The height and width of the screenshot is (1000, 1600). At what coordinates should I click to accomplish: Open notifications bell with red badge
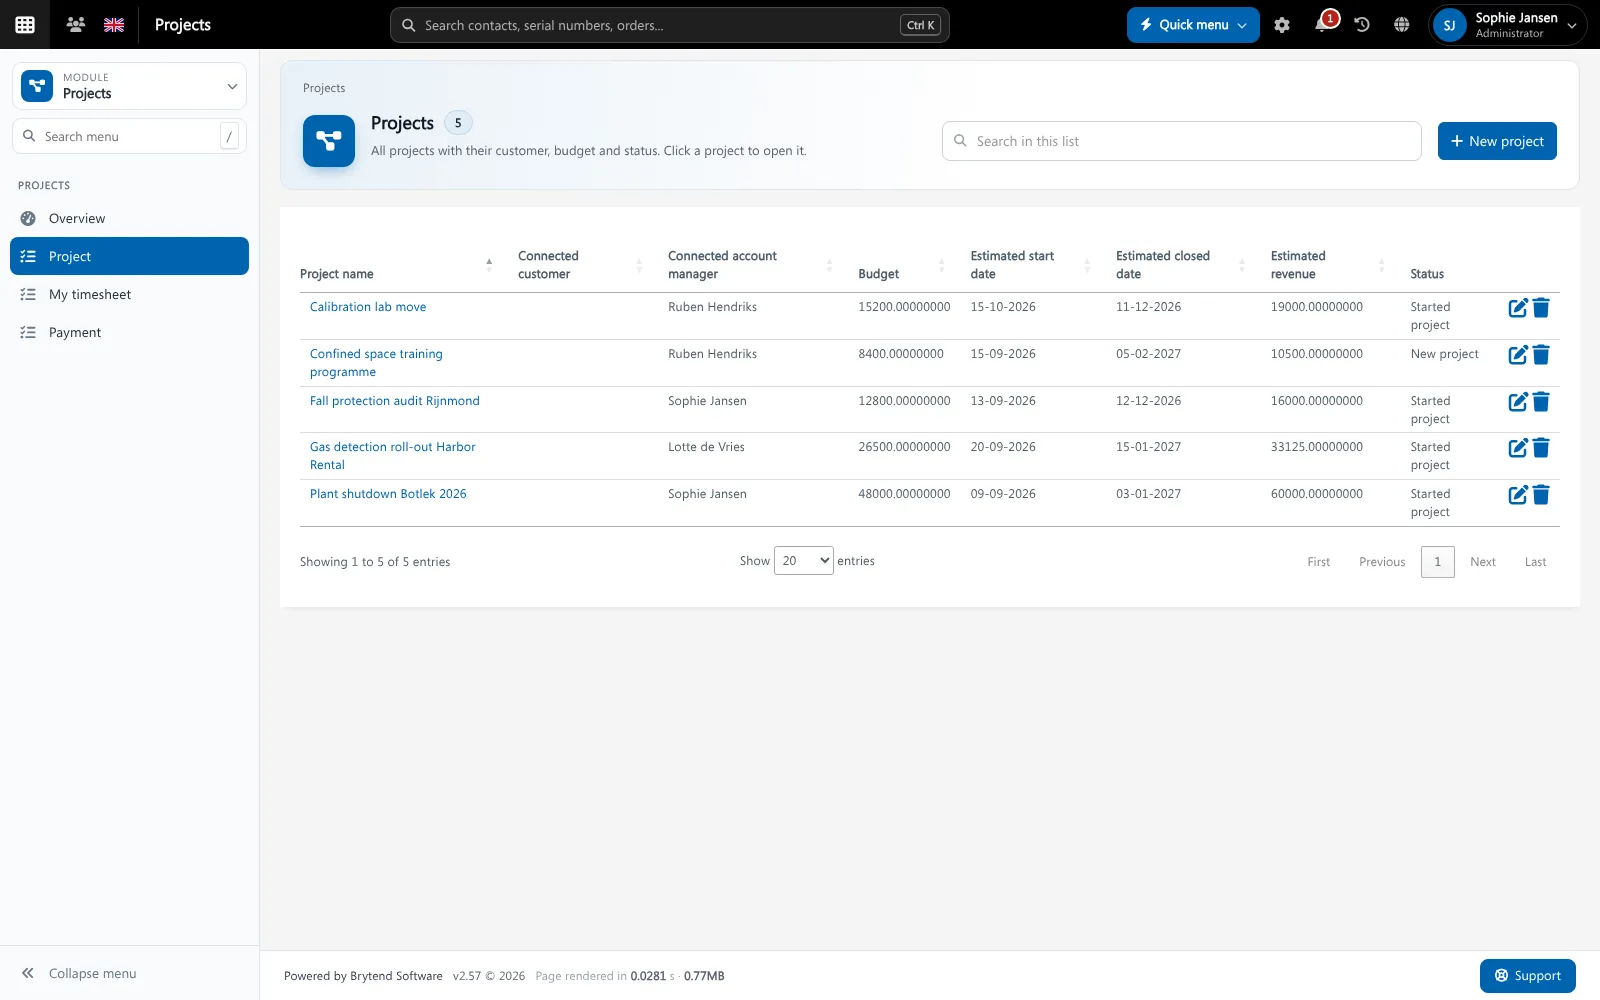[x=1324, y=24]
